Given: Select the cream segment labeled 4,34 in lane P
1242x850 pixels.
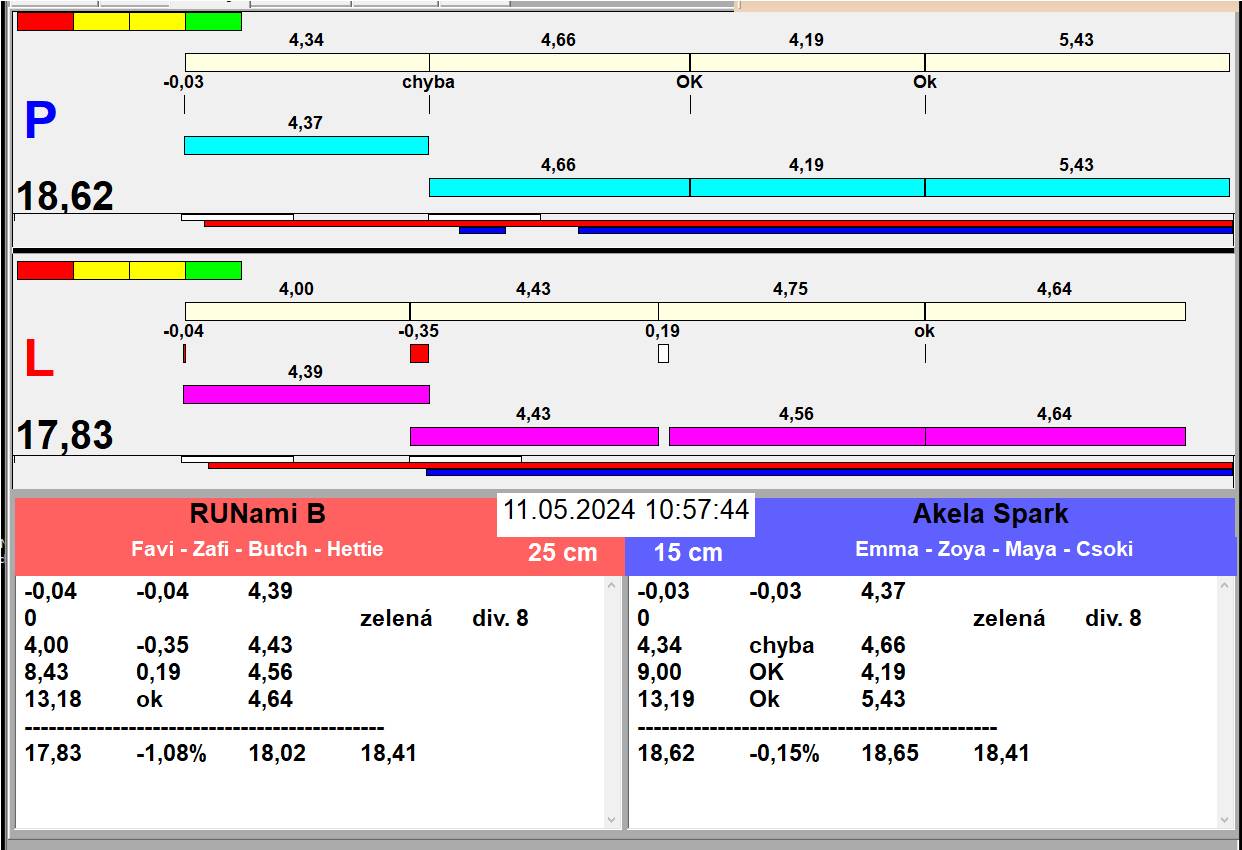Looking at the screenshot, I should (x=307, y=62).
